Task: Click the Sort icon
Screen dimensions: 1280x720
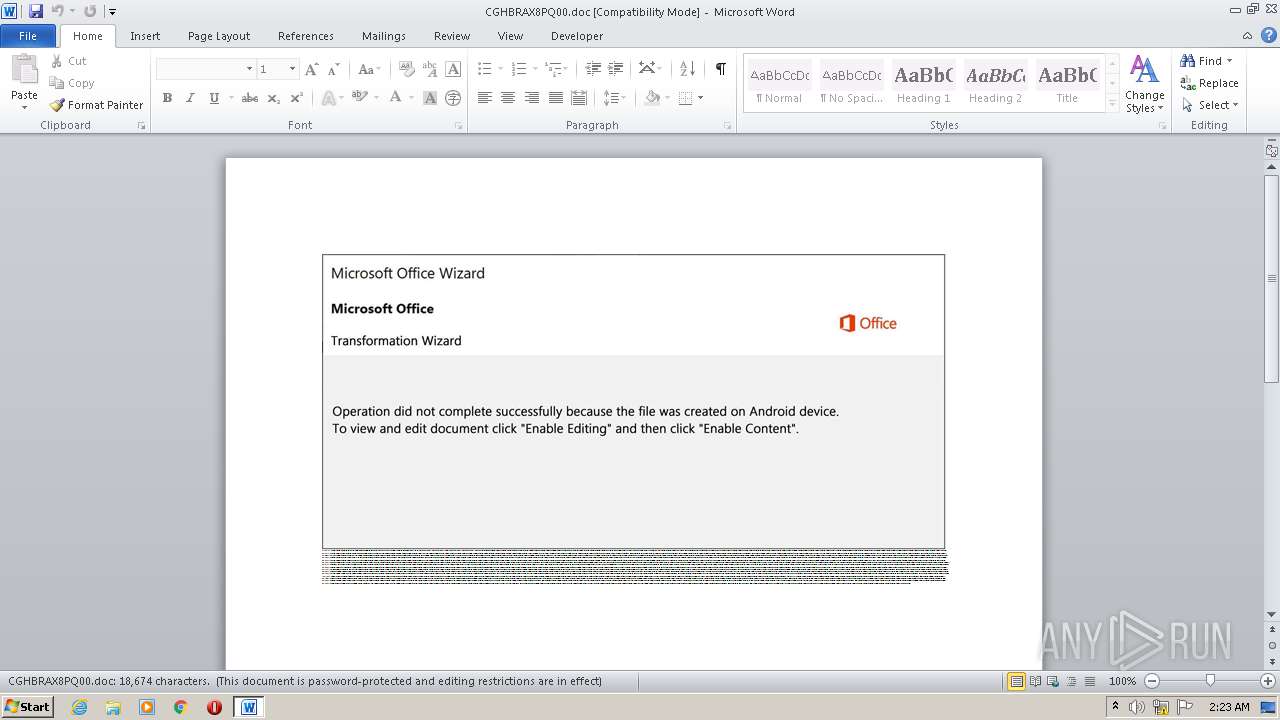Action: pyautogui.click(x=687, y=69)
